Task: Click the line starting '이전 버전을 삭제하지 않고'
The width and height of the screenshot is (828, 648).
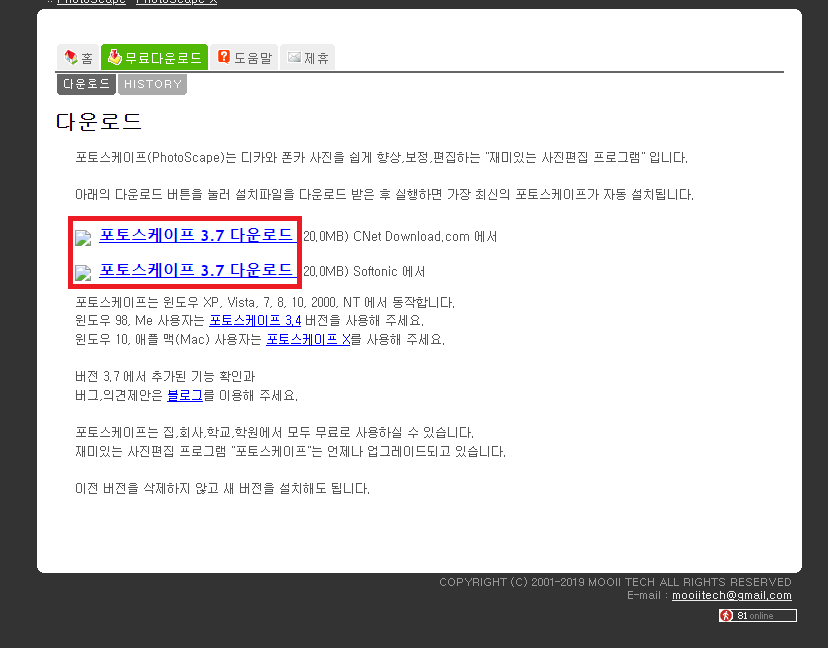Action: coord(222,489)
